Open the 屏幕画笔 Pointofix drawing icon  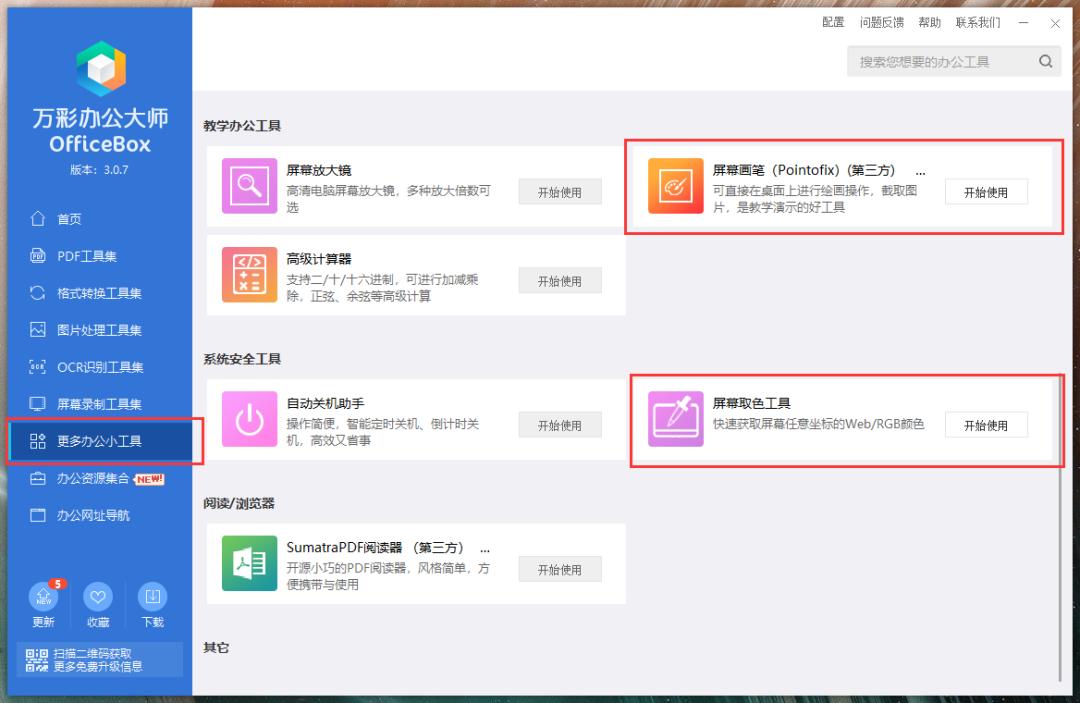pyautogui.click(x=675, y=186)
